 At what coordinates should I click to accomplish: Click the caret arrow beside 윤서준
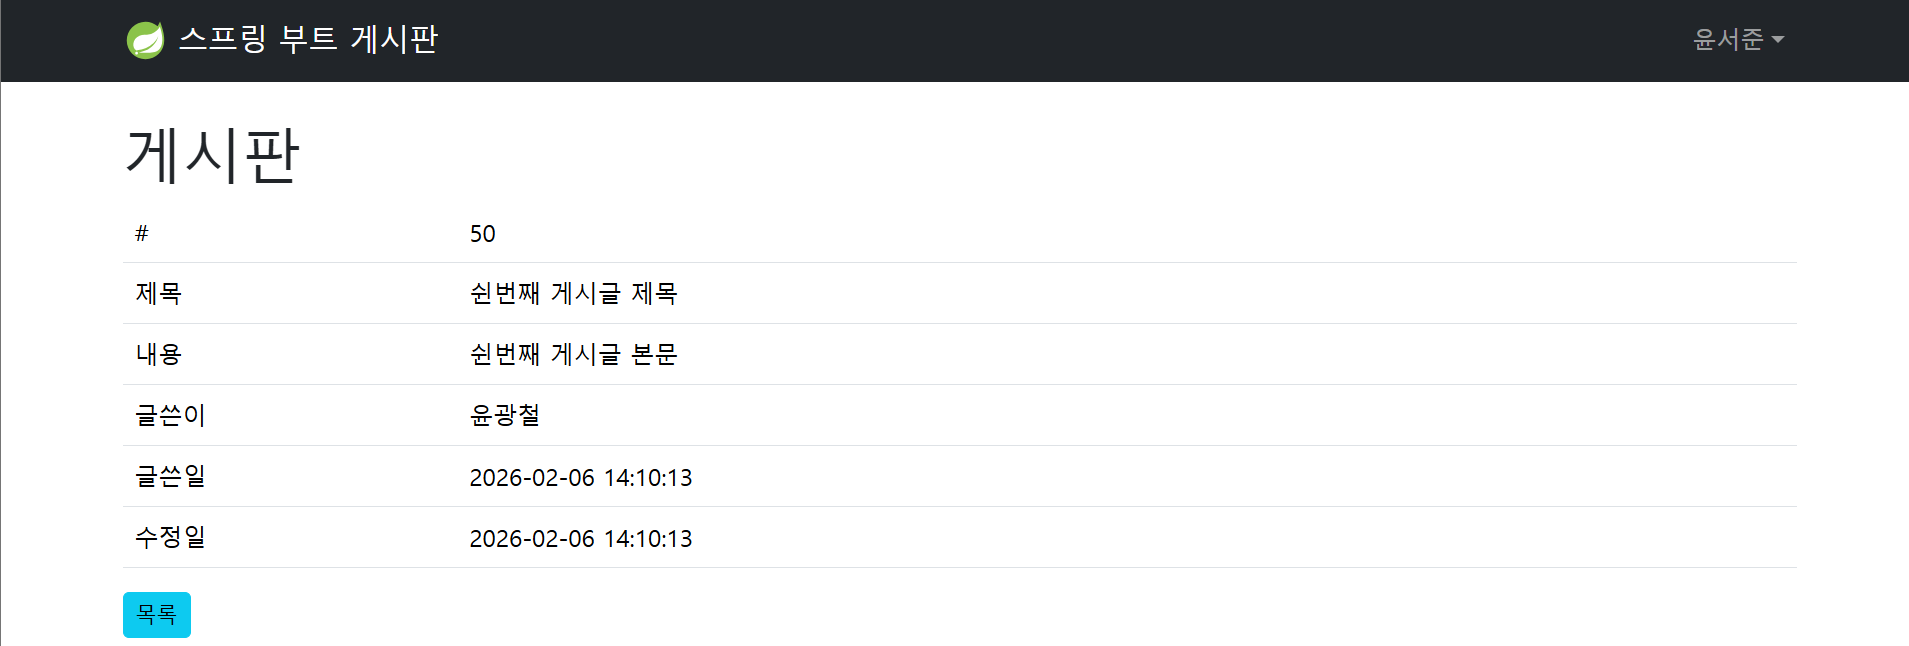point(1778,40)
